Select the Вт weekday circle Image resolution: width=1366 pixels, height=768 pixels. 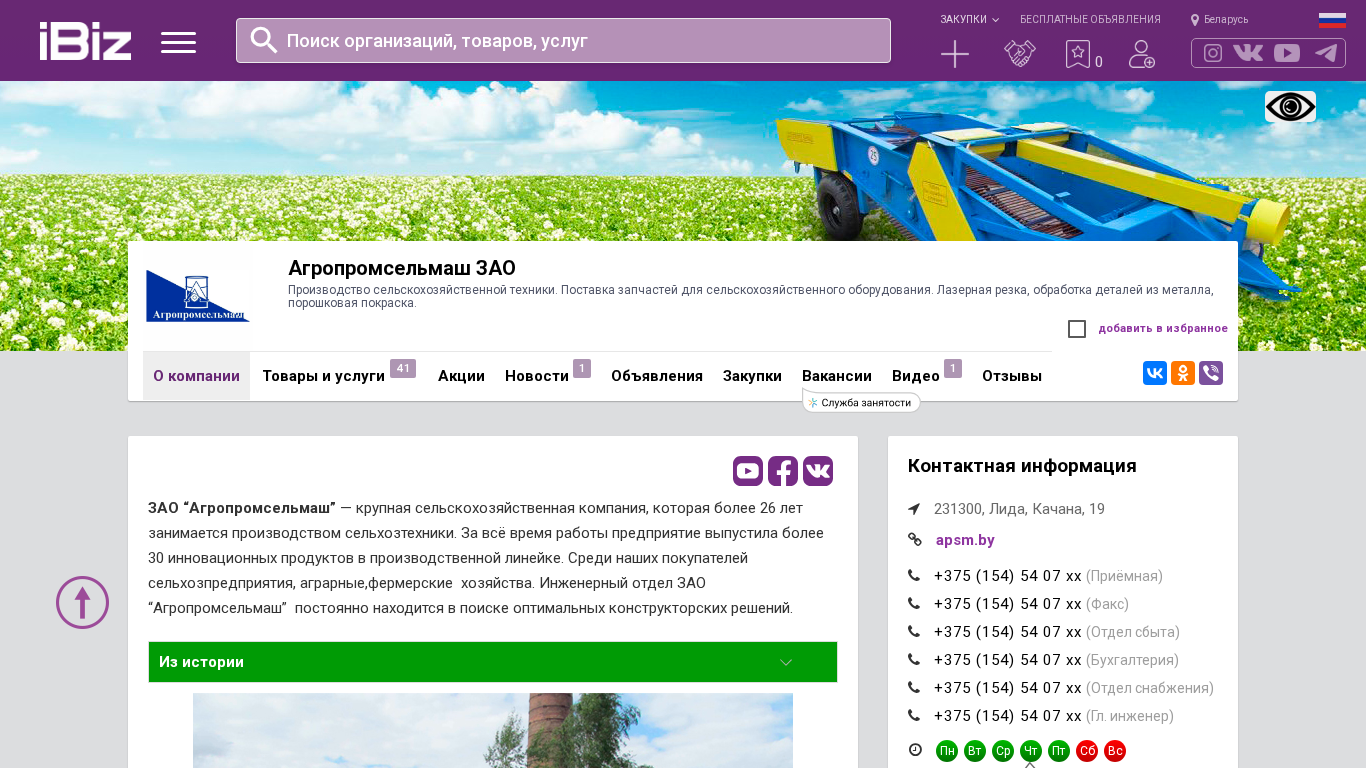pyautogui.click(x=975, y=751)
